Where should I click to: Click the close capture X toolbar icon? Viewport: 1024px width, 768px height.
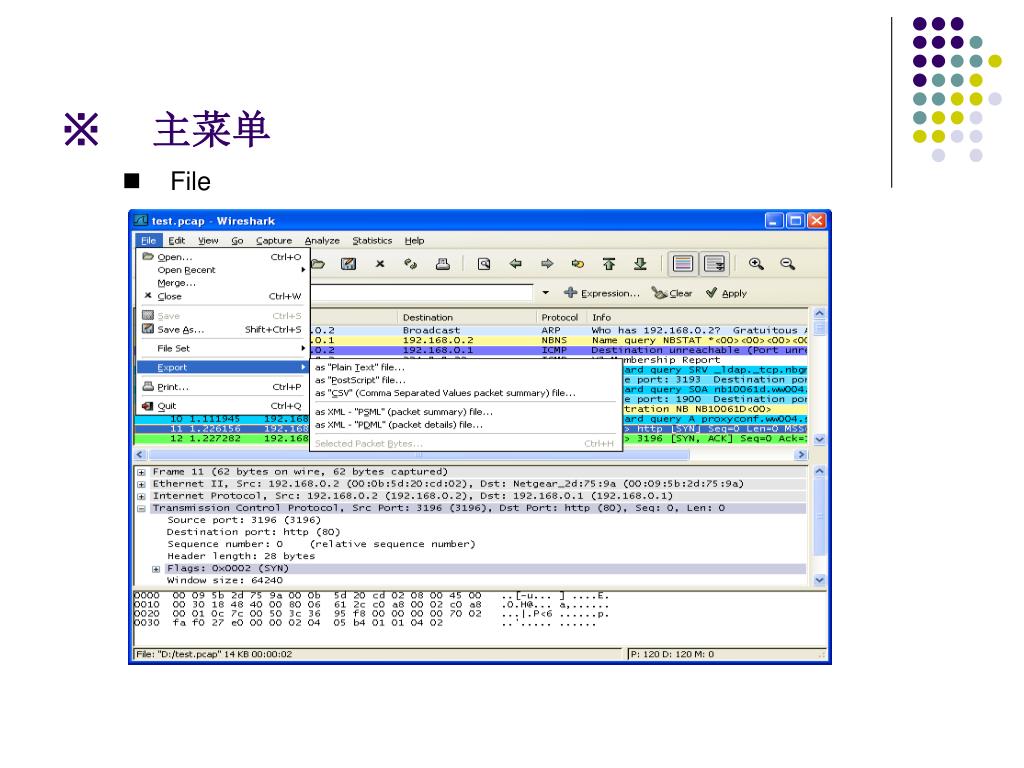point(380,264)
